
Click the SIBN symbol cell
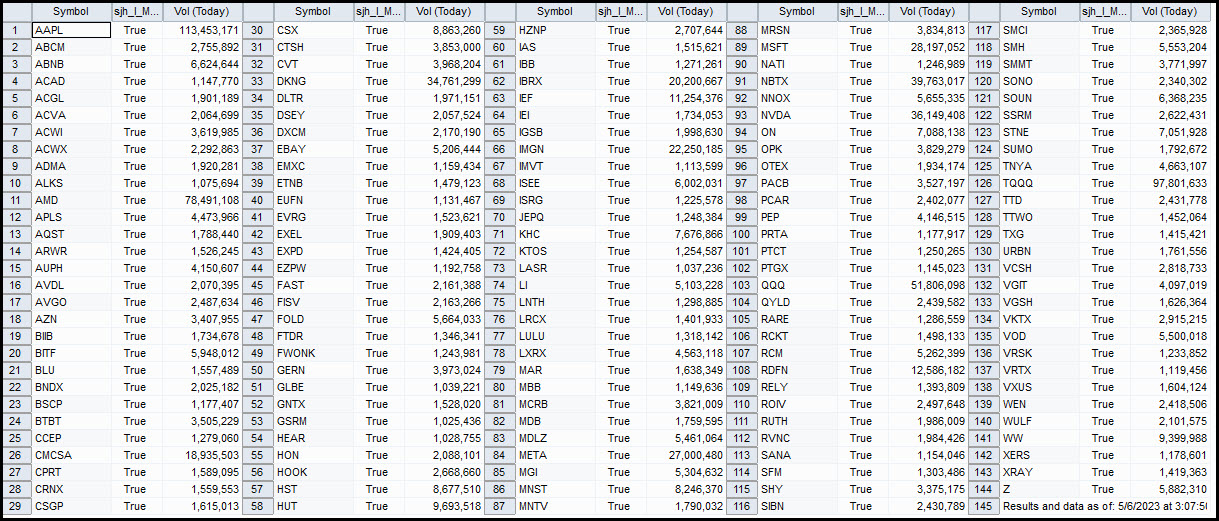797,506
